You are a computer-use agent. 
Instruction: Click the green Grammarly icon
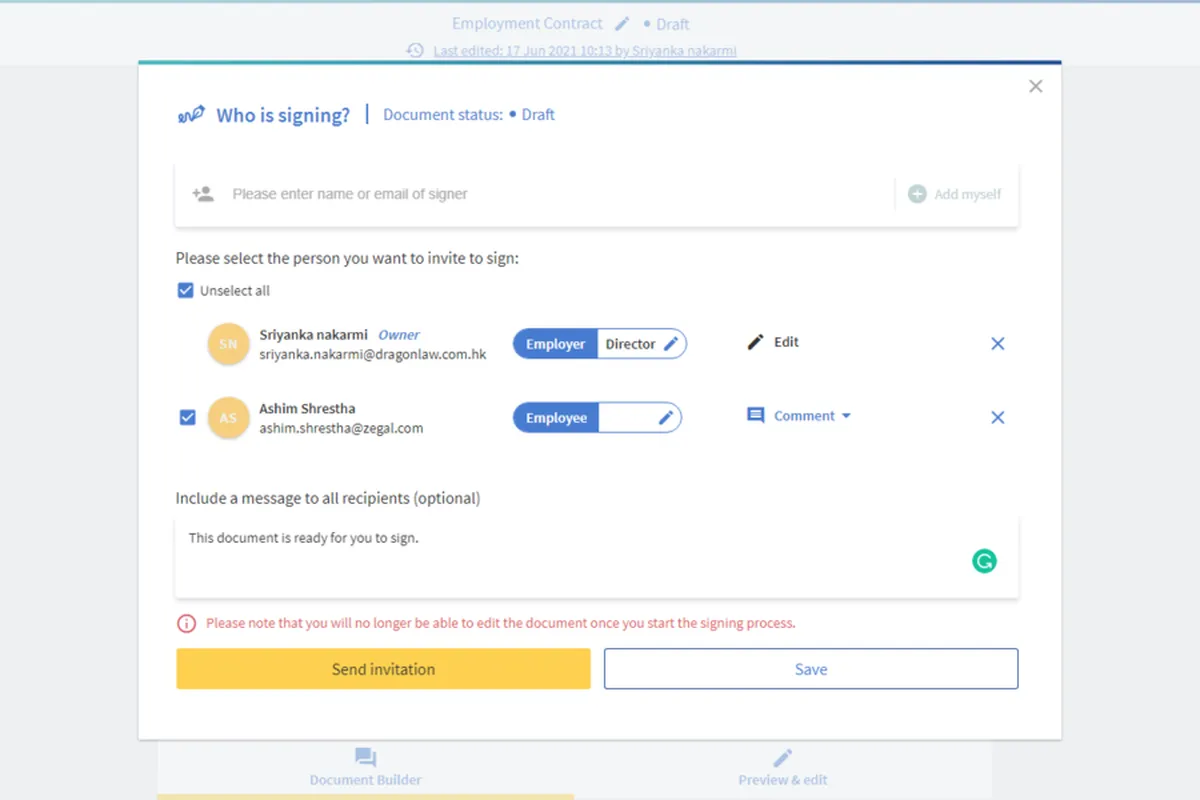[984, 562]
